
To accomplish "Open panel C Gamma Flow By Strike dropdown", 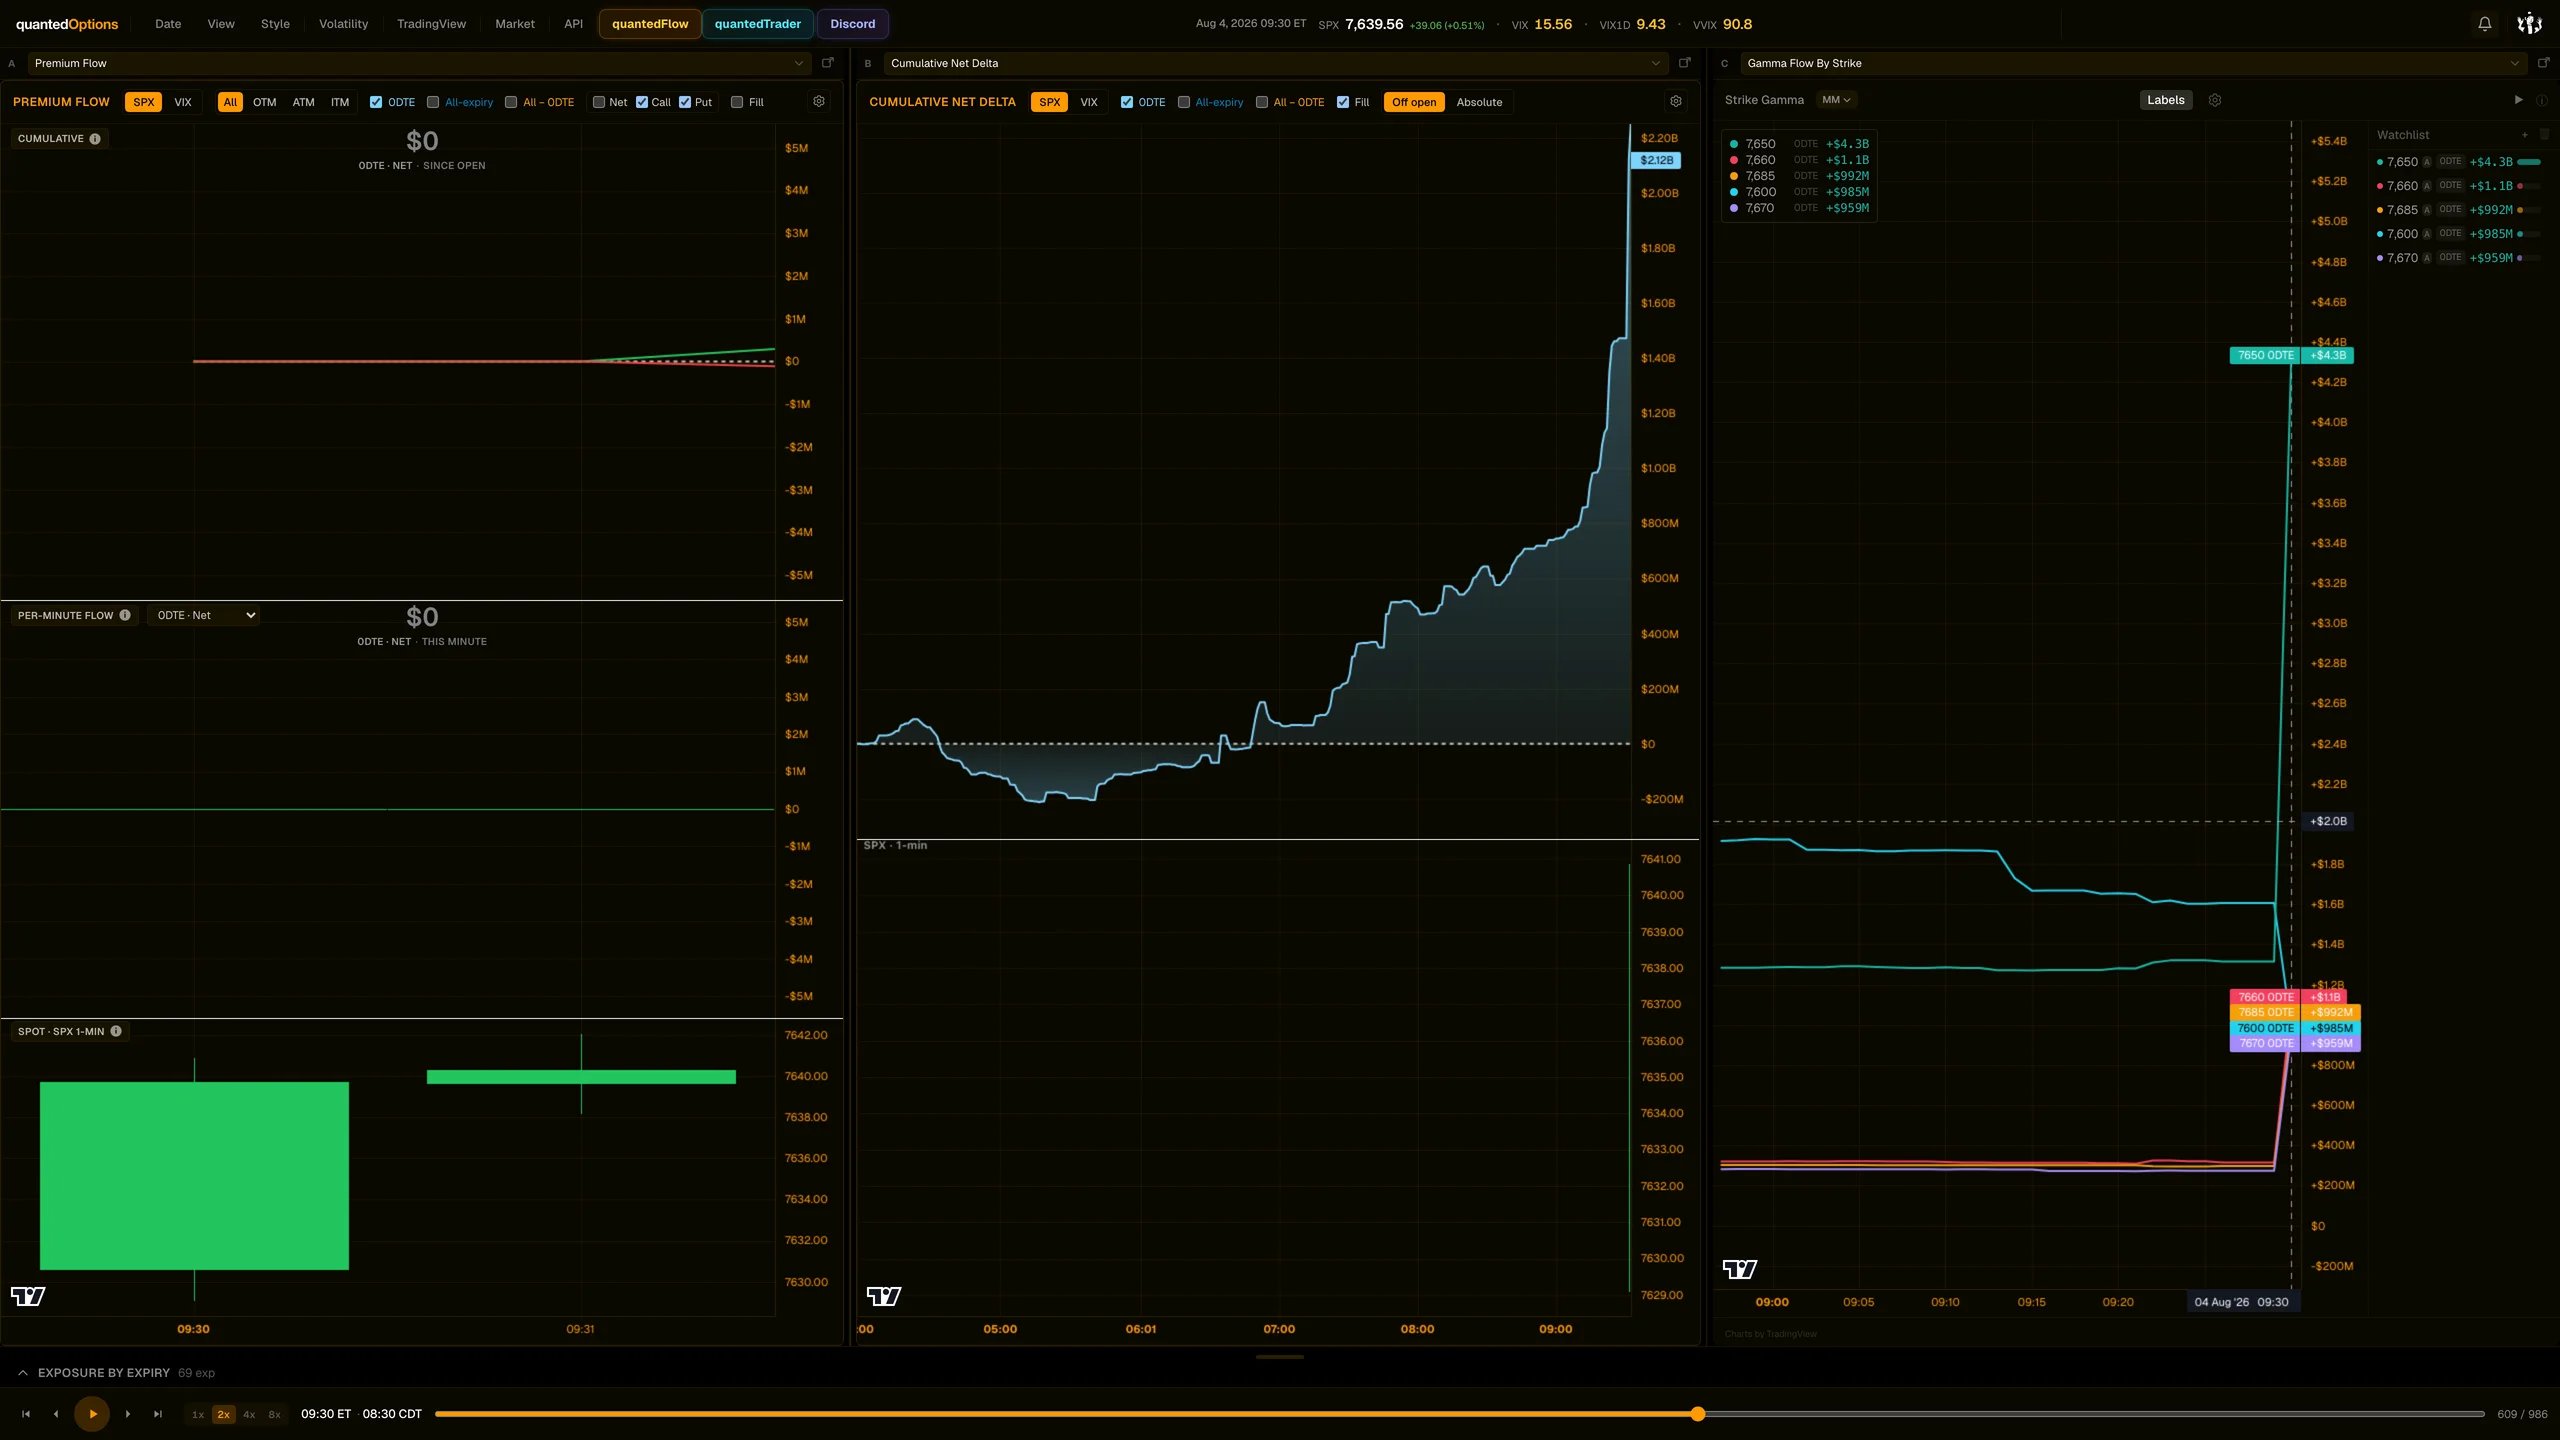I will coord(2132,63).
